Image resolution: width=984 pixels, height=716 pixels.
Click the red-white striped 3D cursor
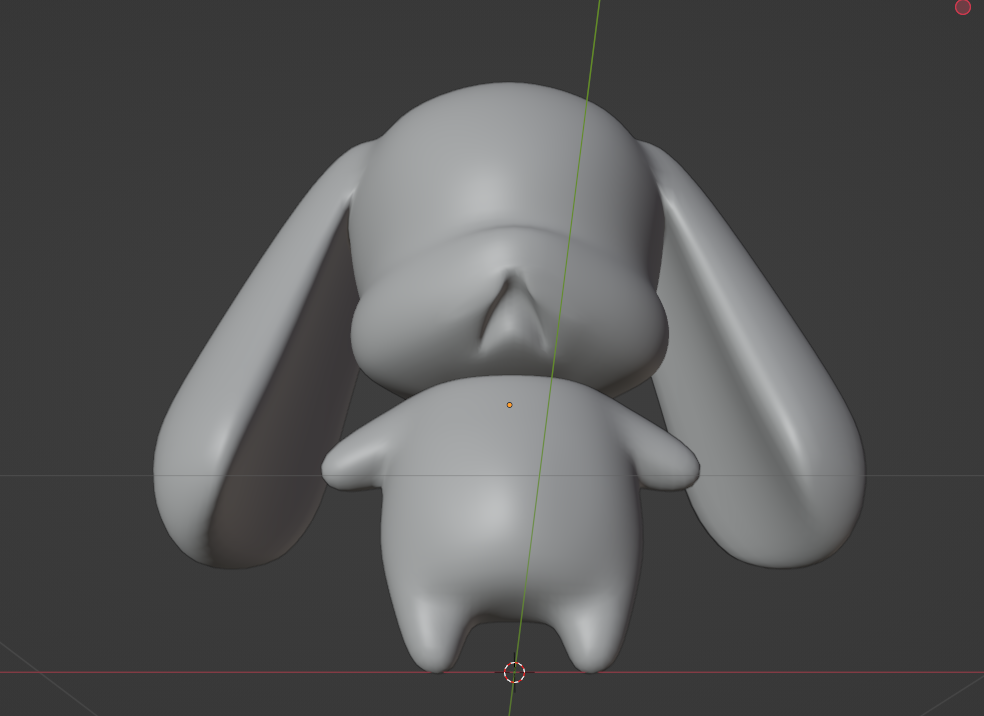(514, 672)
